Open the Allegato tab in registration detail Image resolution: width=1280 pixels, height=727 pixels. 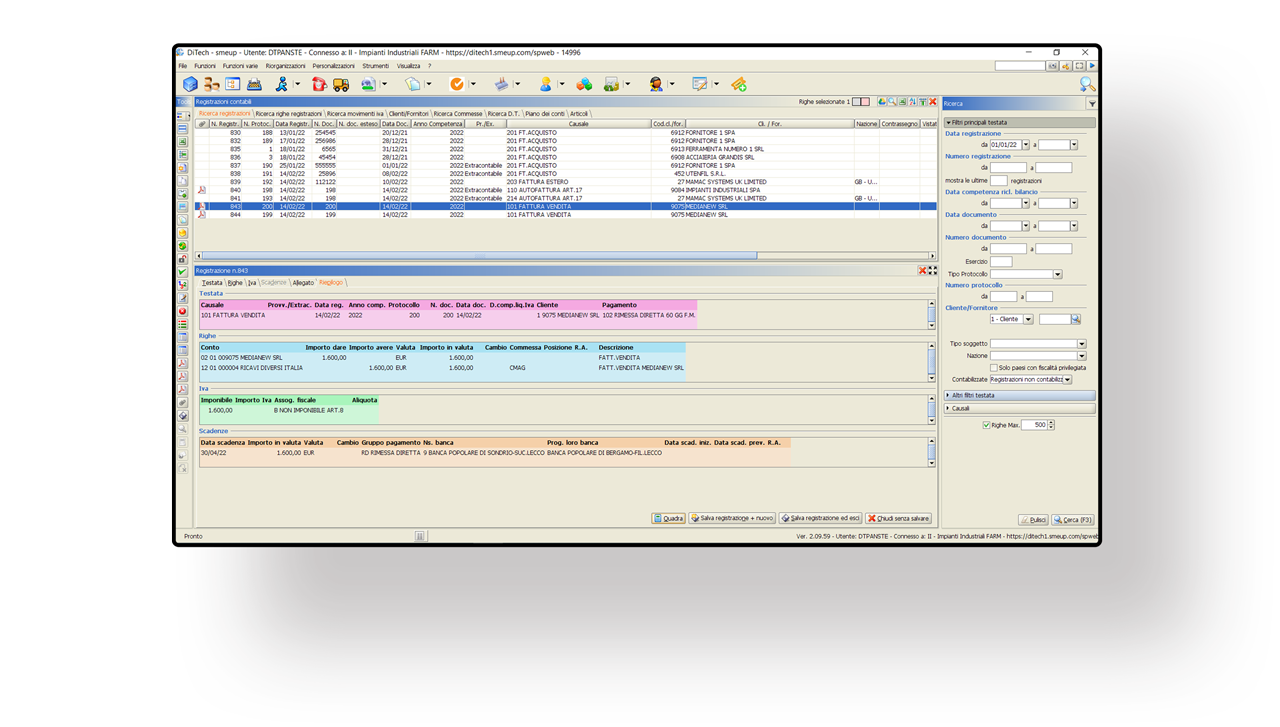[303, 283]
